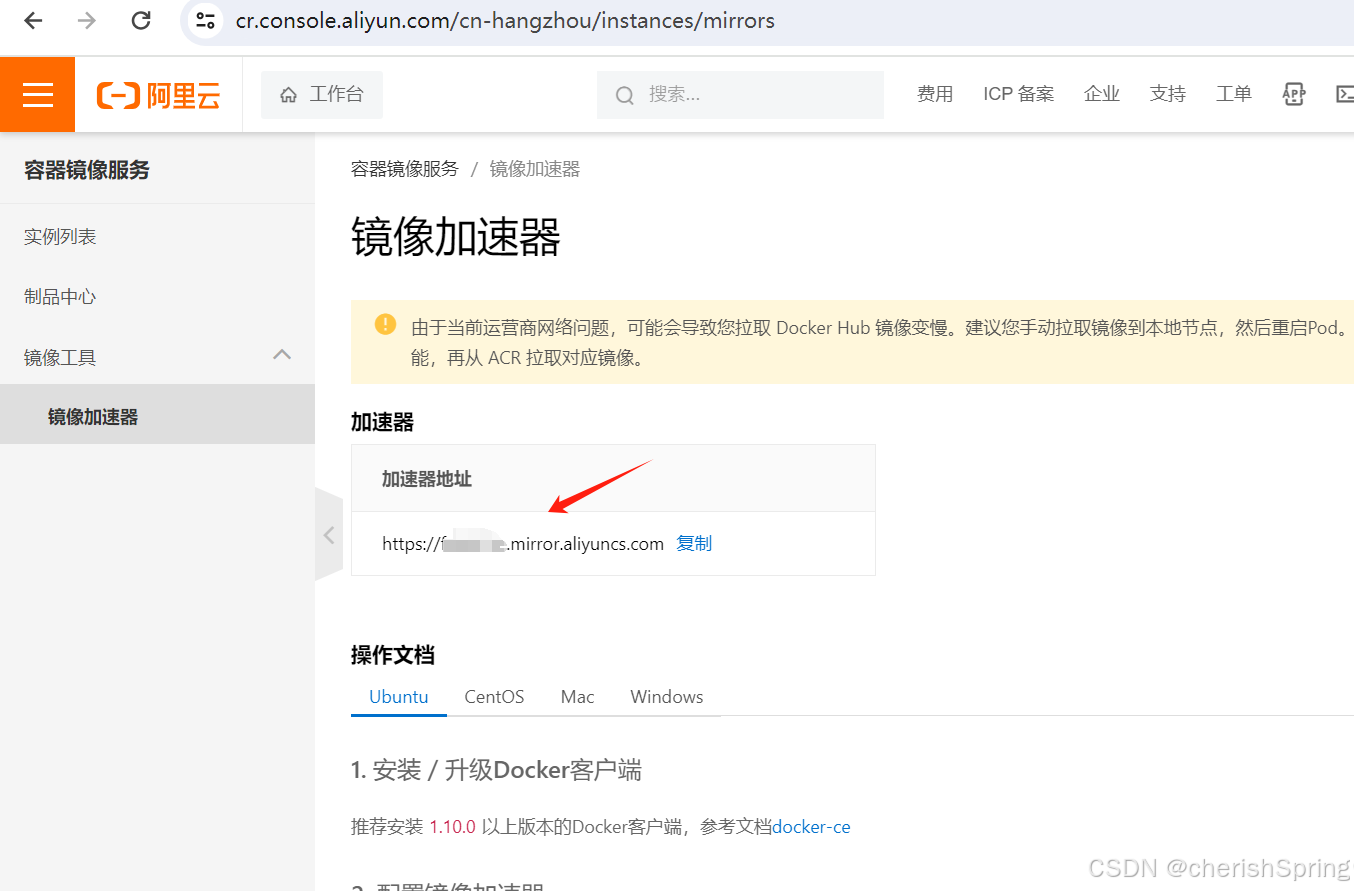Click the 复制 copy link

(694, 544)
